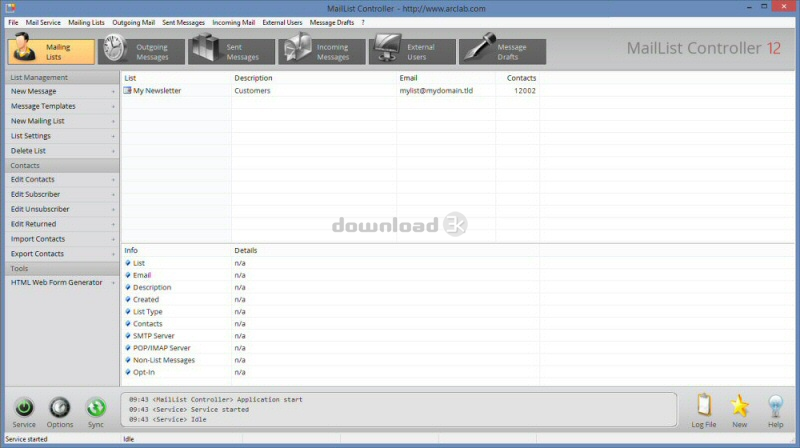
Task: Click New Mailing List in sidebar
Action: click(62, 121)
